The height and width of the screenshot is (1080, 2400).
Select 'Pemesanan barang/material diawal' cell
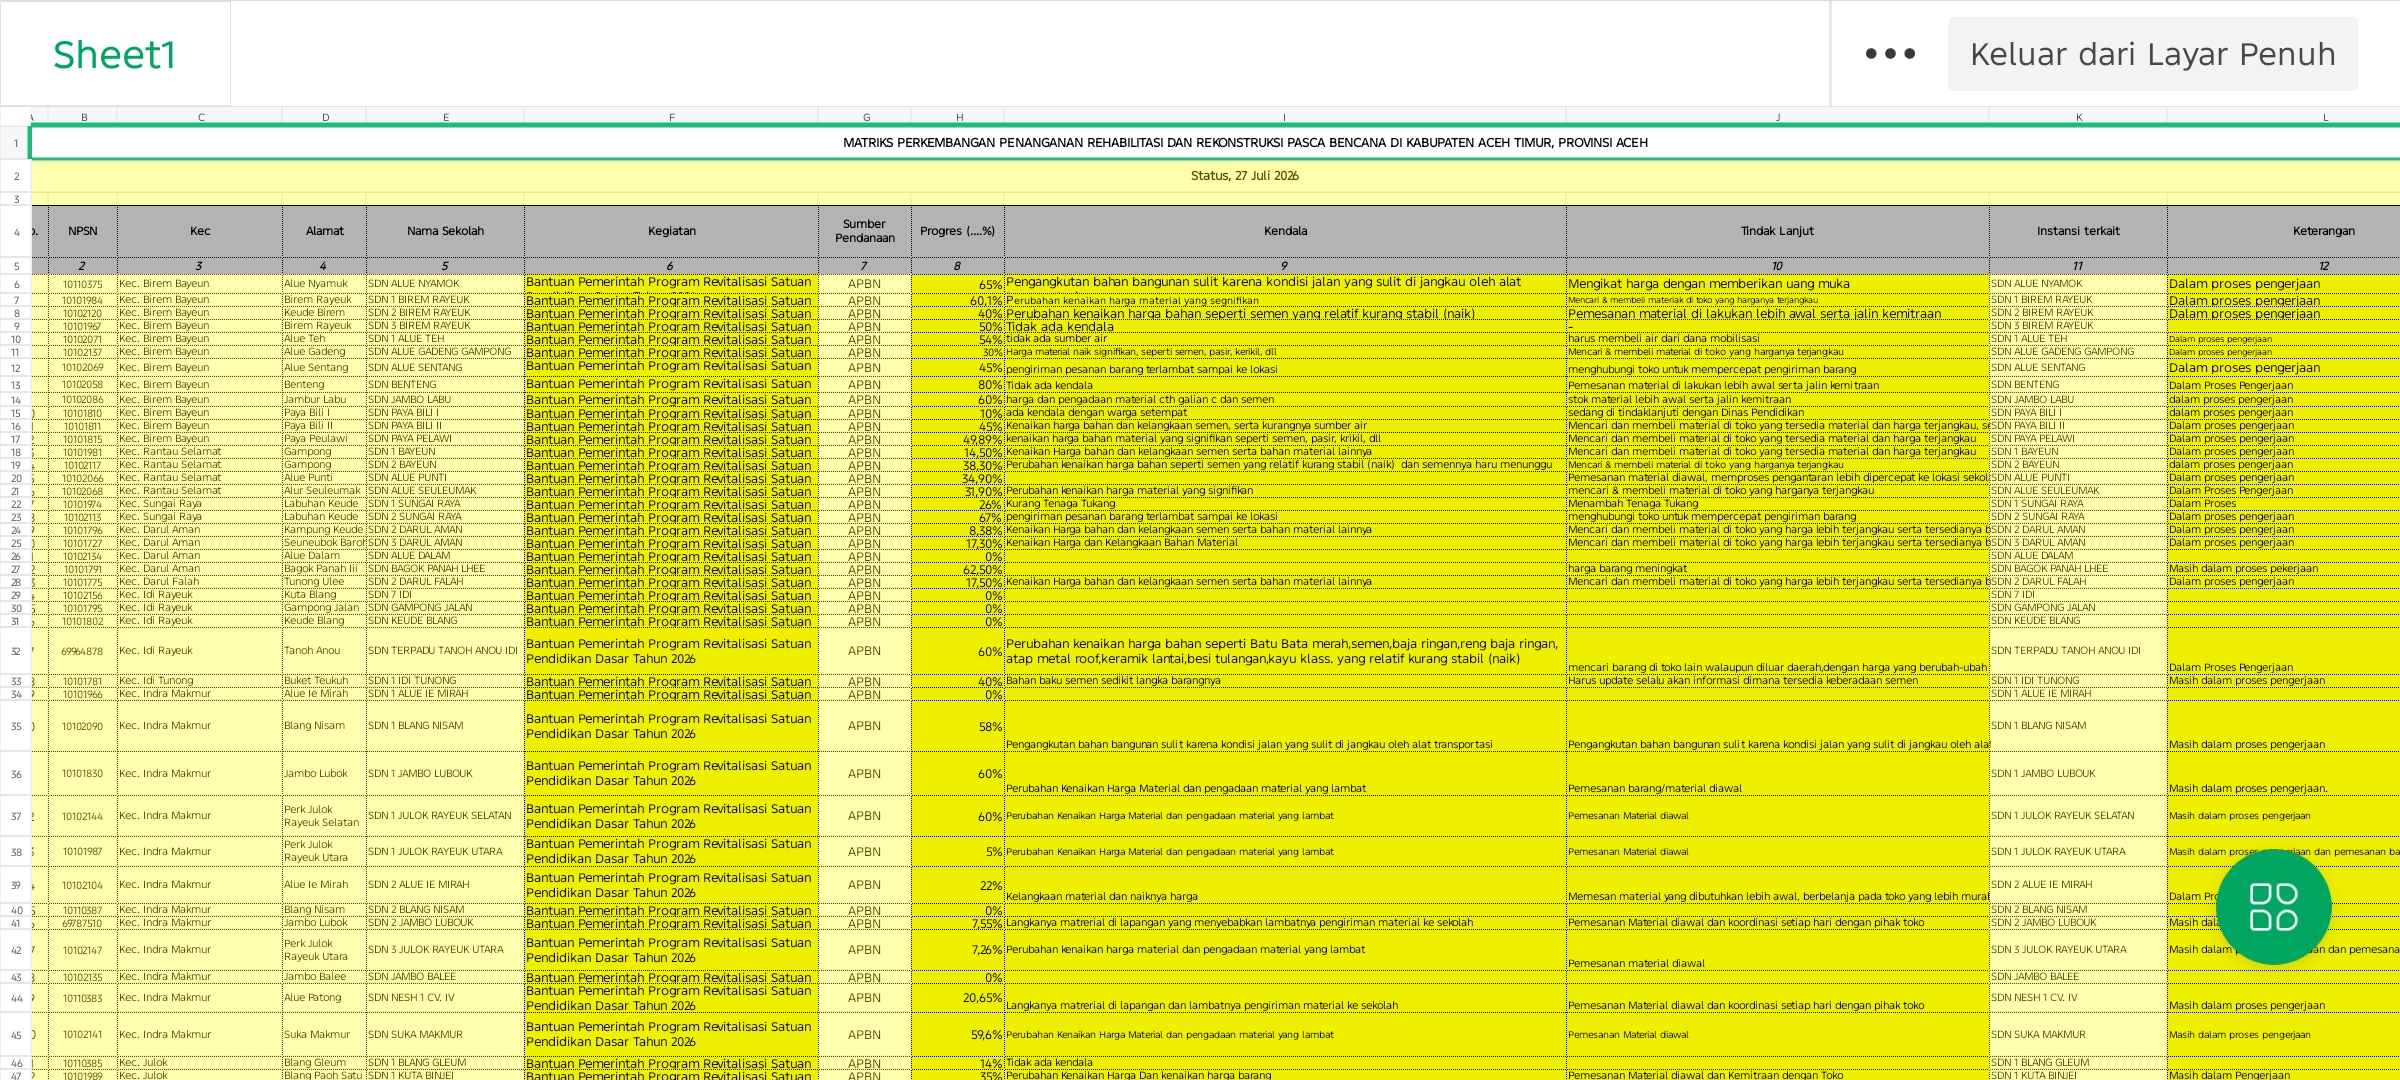coord(1778,774)
